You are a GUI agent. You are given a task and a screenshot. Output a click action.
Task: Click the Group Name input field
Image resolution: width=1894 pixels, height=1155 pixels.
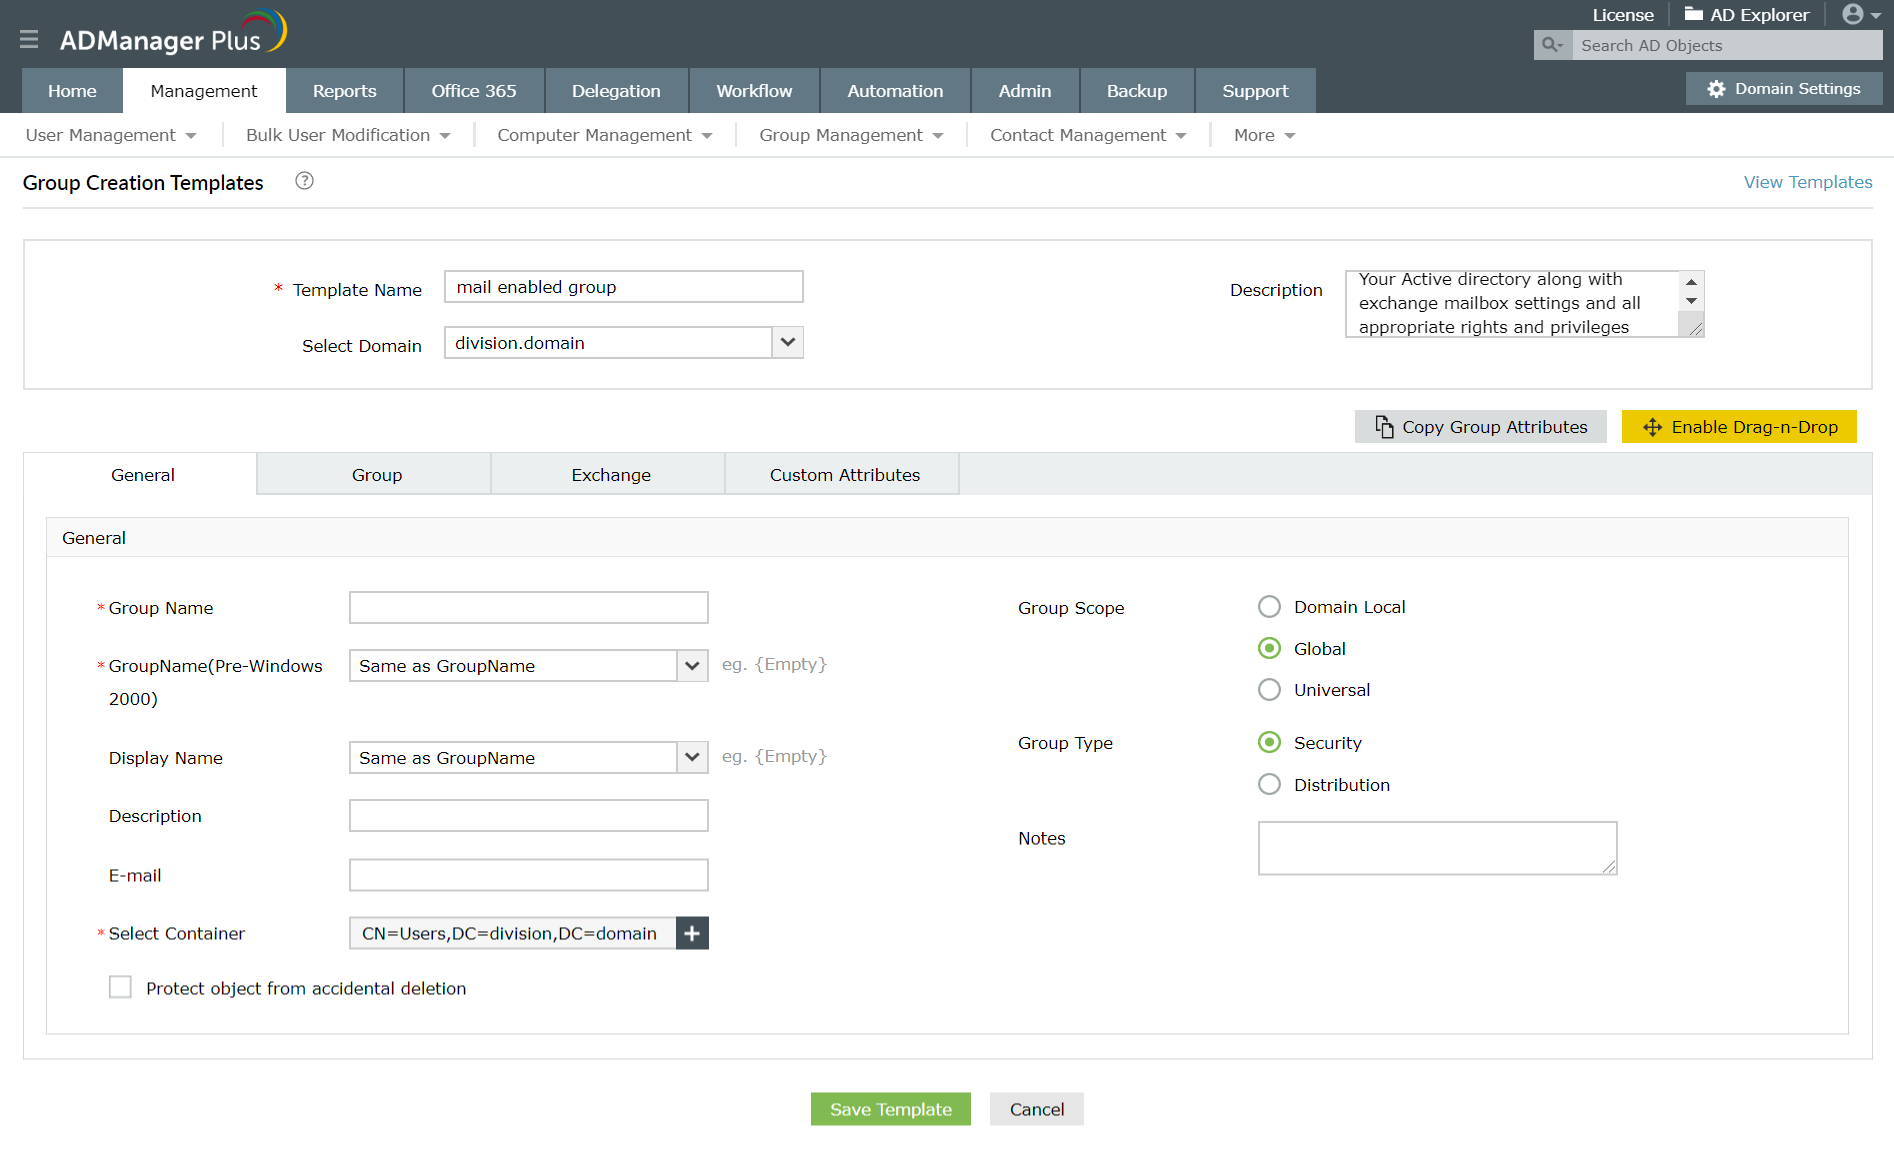pyautogui.click(x=528, y=608)
